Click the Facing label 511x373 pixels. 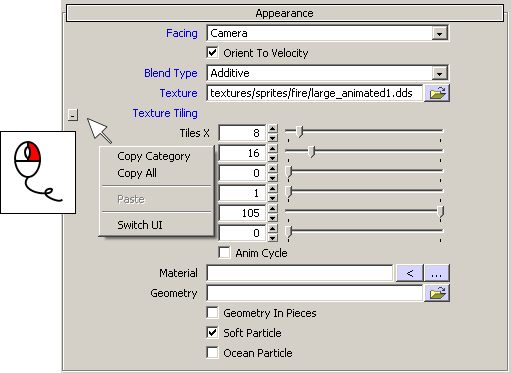pyautogui.click(x=182, y=33)
